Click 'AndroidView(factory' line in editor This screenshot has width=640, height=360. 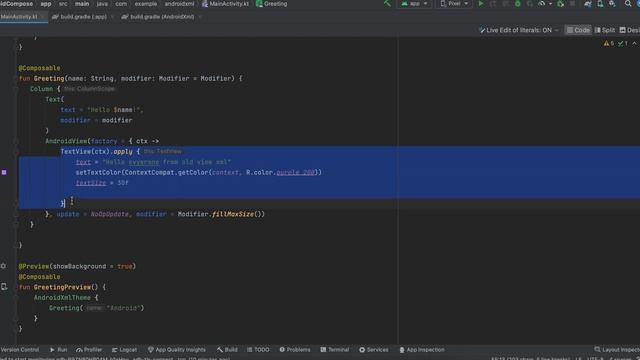point(102,141)
